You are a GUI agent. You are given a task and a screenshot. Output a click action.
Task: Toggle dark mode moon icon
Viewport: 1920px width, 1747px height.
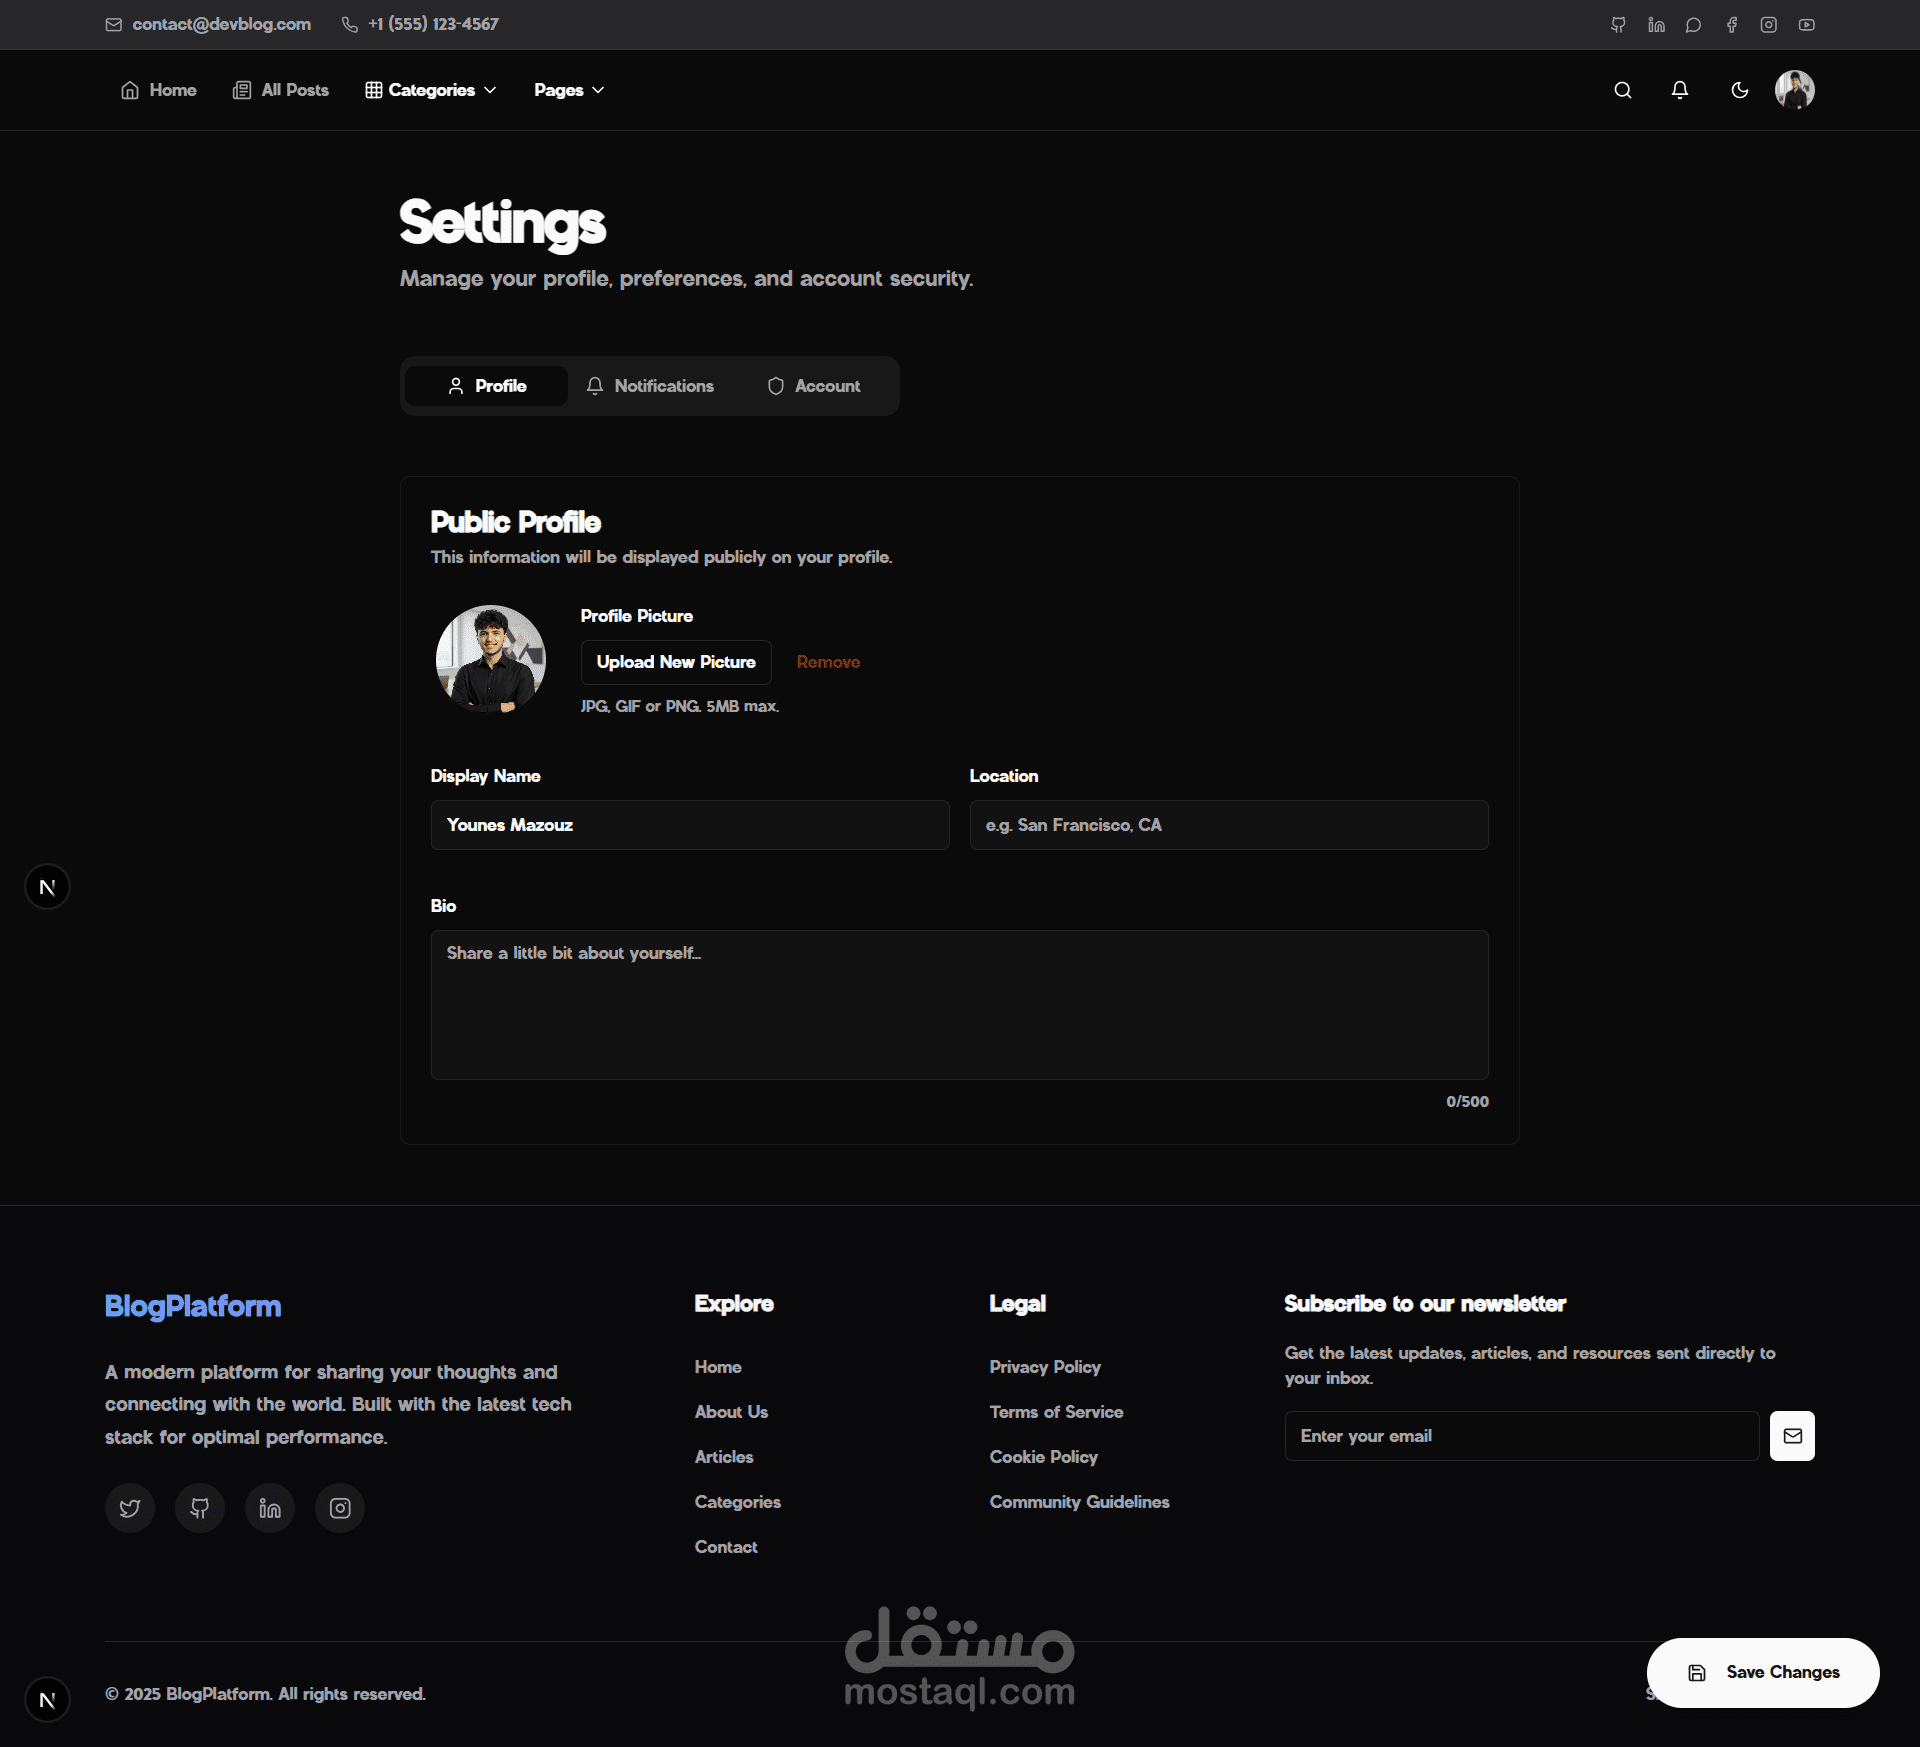pyautogui.click(x=1740, y=90)
